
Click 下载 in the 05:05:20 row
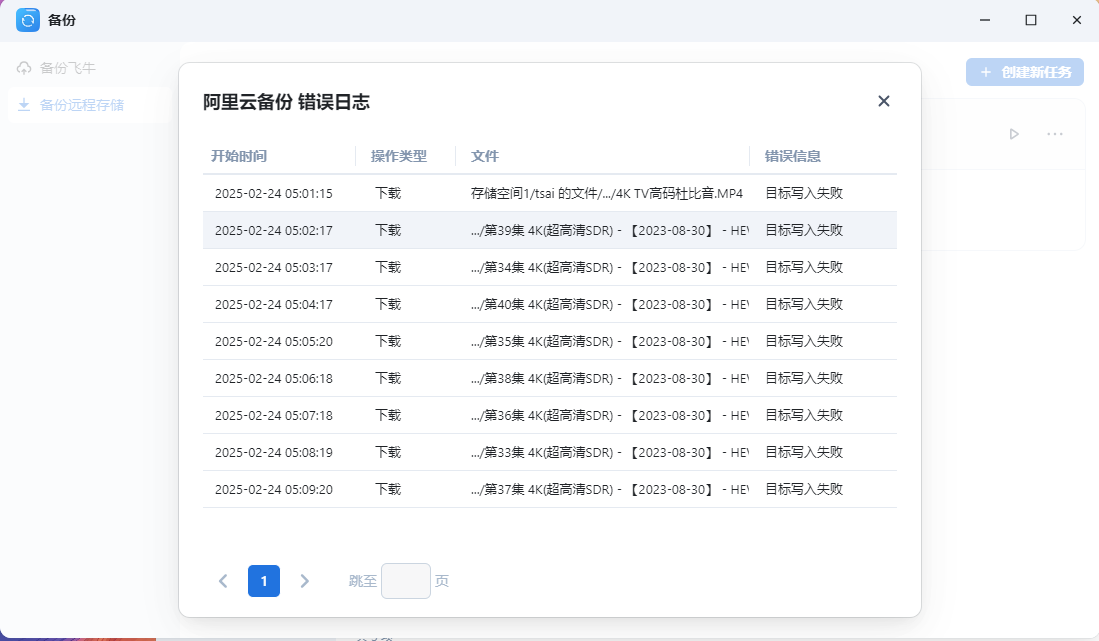tap(388, 341)
